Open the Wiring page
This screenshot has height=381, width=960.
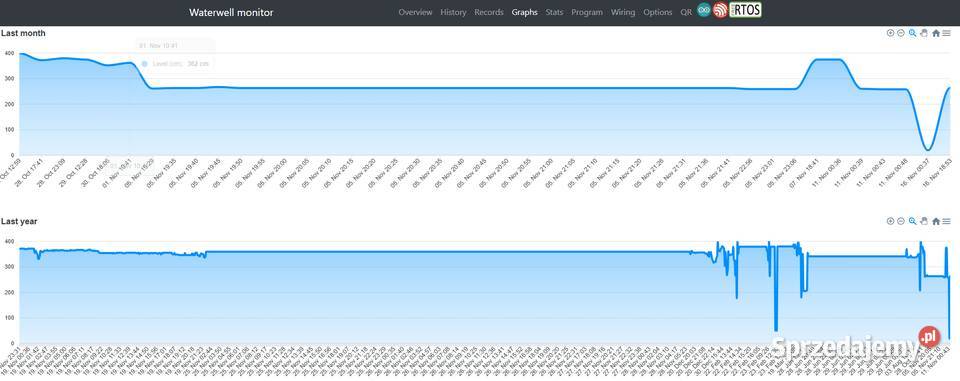tap(623, 12)
